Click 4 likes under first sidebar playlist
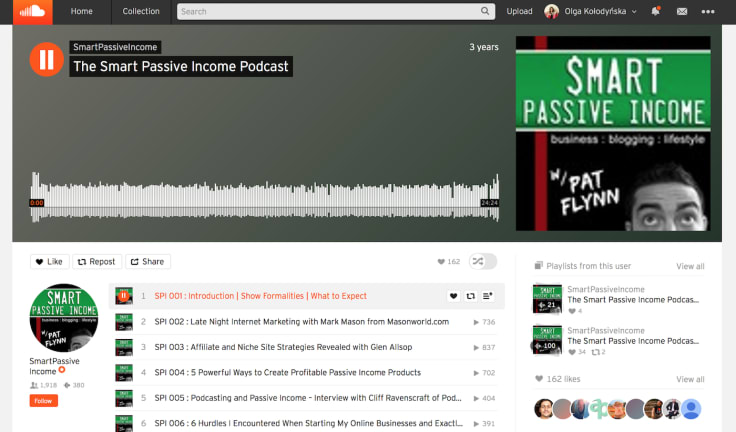This screenshot has width=736, height=432. 575,311
